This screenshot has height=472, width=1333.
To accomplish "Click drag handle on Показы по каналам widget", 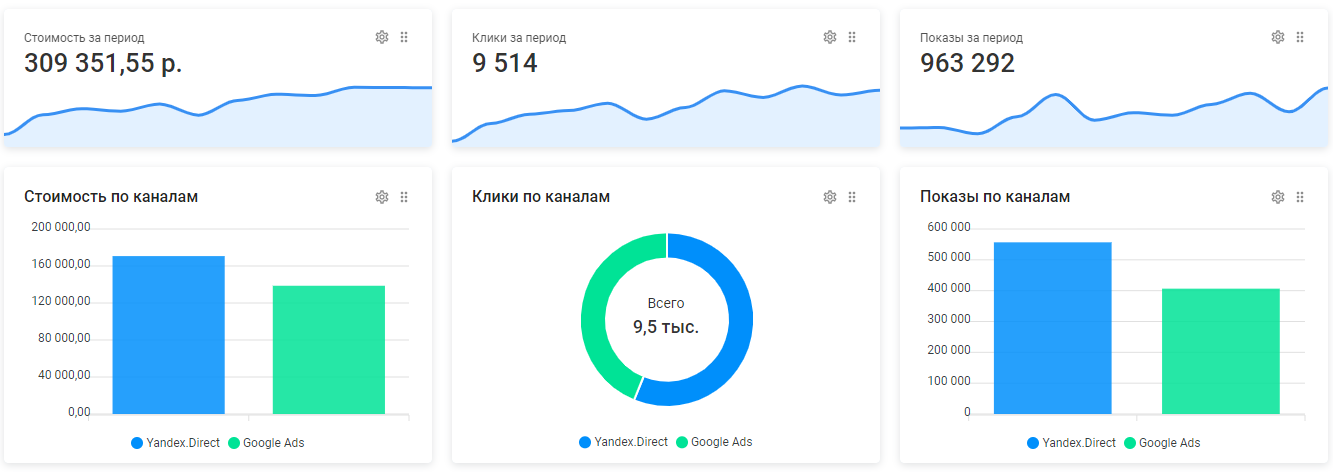I will tap(1300, 197).
